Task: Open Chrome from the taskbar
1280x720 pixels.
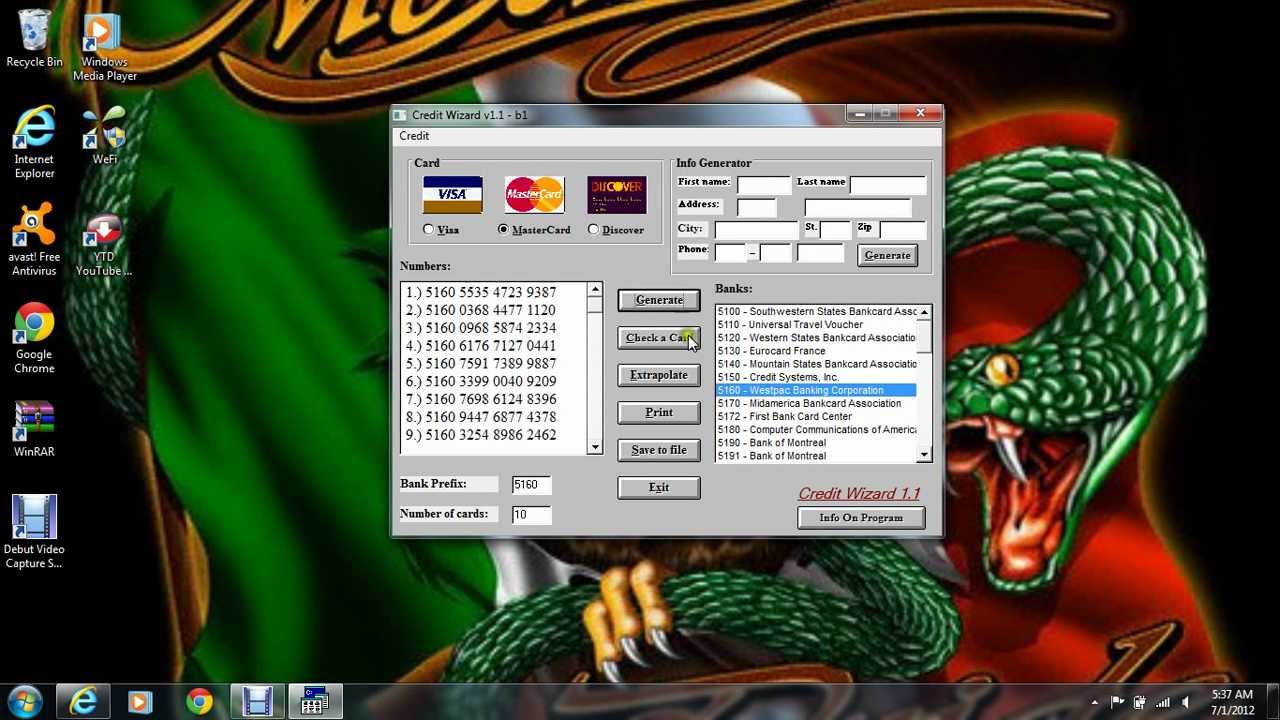Action: (199, 702)
